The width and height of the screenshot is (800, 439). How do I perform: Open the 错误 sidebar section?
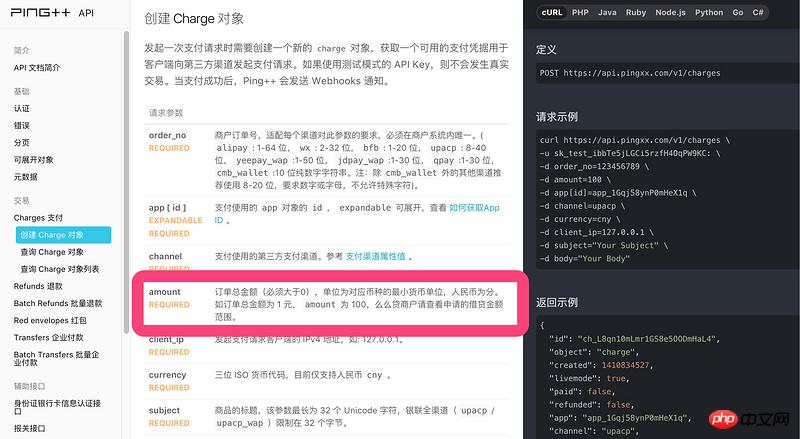click(21, 126)
